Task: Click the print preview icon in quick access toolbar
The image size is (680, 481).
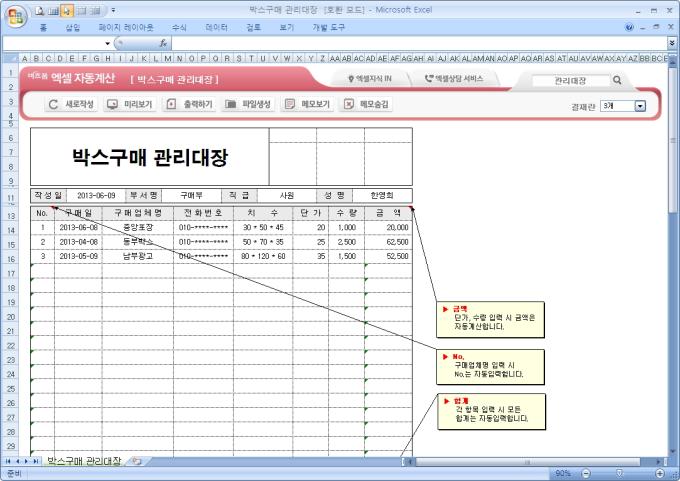Action: (x=40, y=11)
